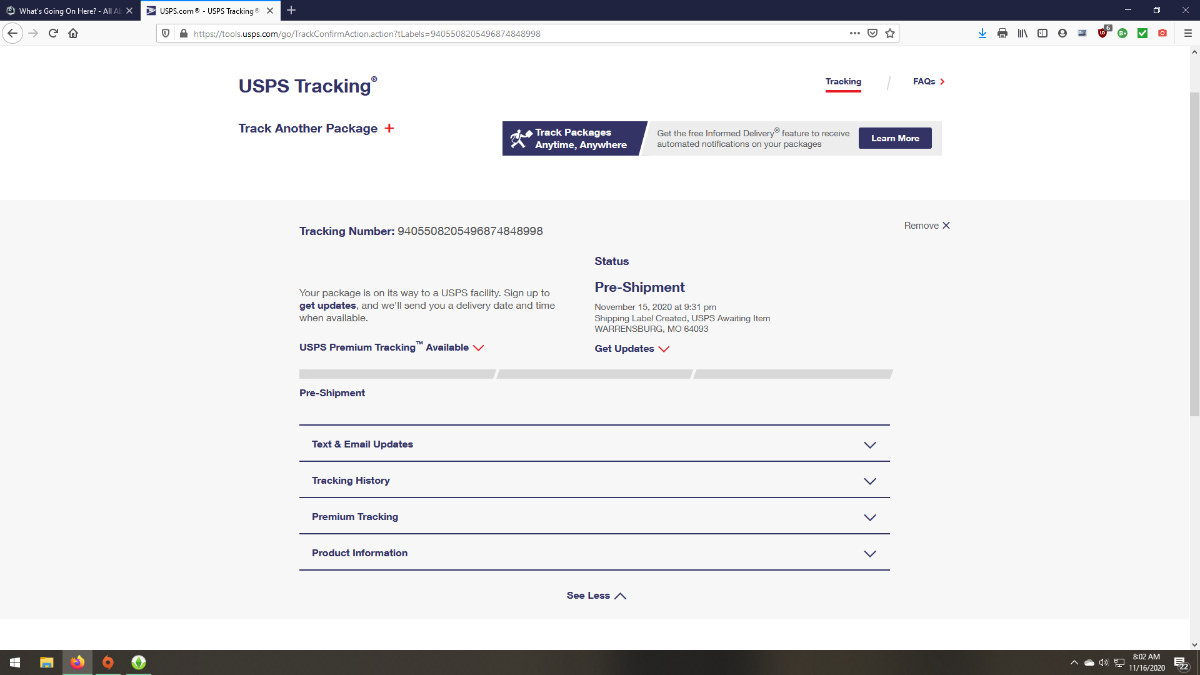This screenshot has height=675, width=1200.
Task: Follow the get updates link
Action: [x=328, y=305]
